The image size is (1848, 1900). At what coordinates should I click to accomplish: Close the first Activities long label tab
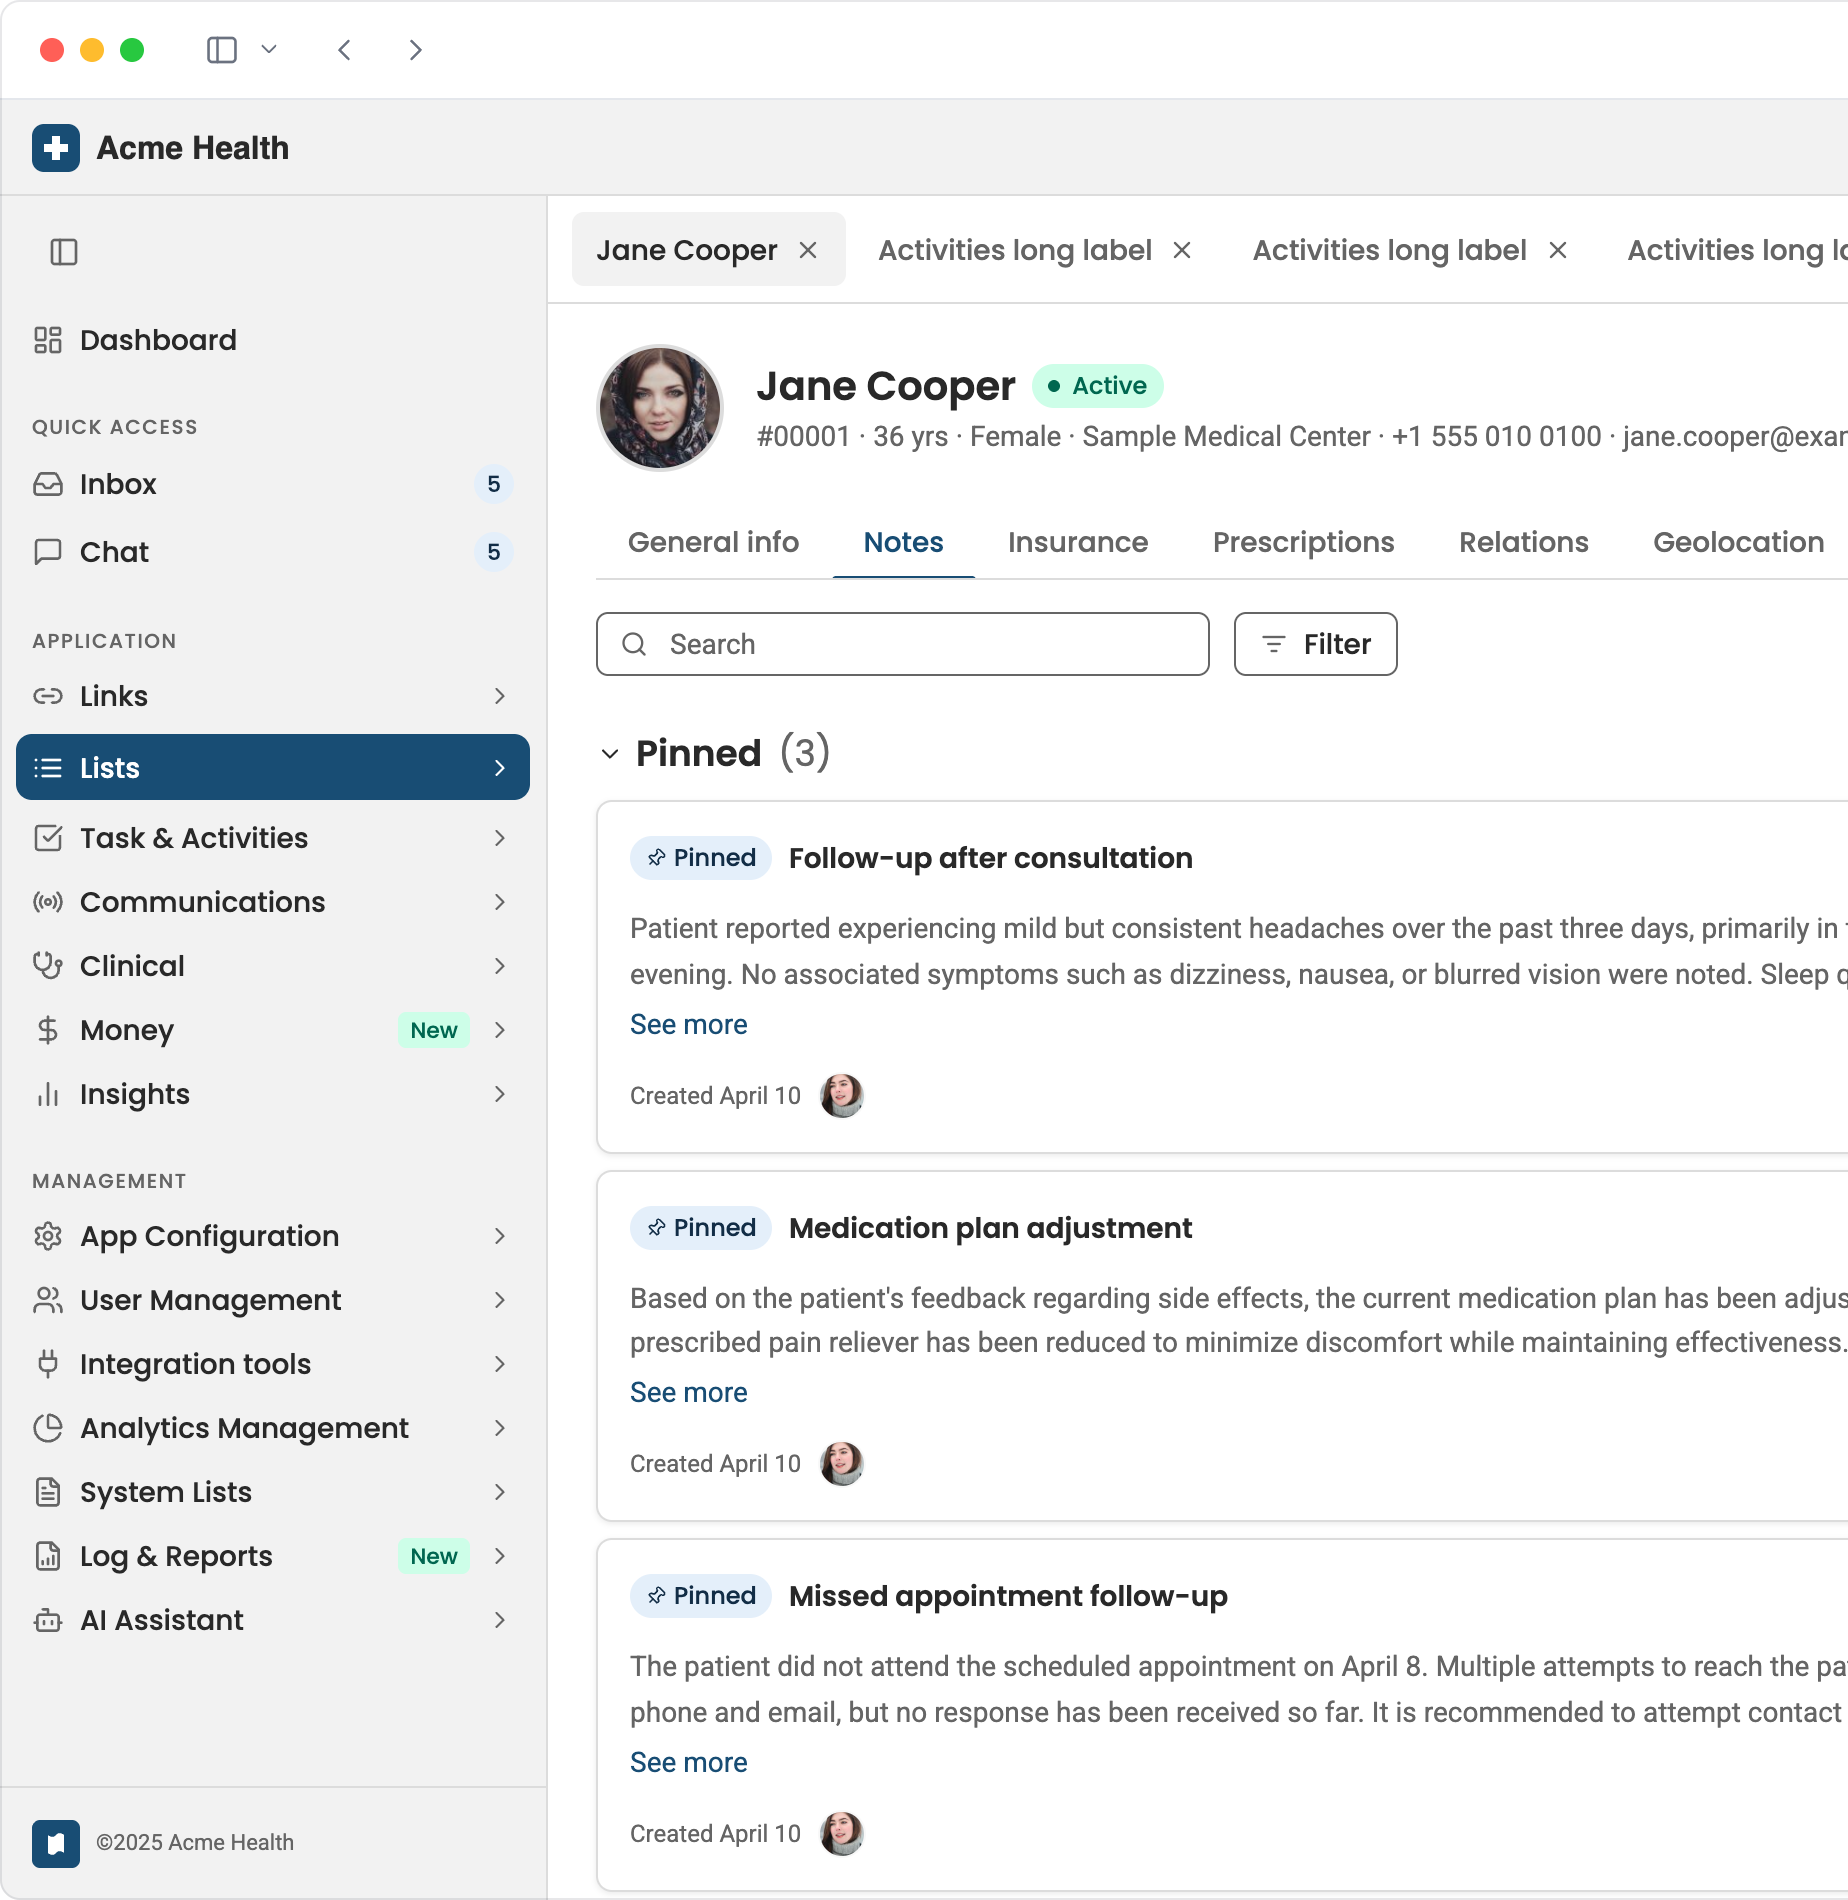[1182, 250]
